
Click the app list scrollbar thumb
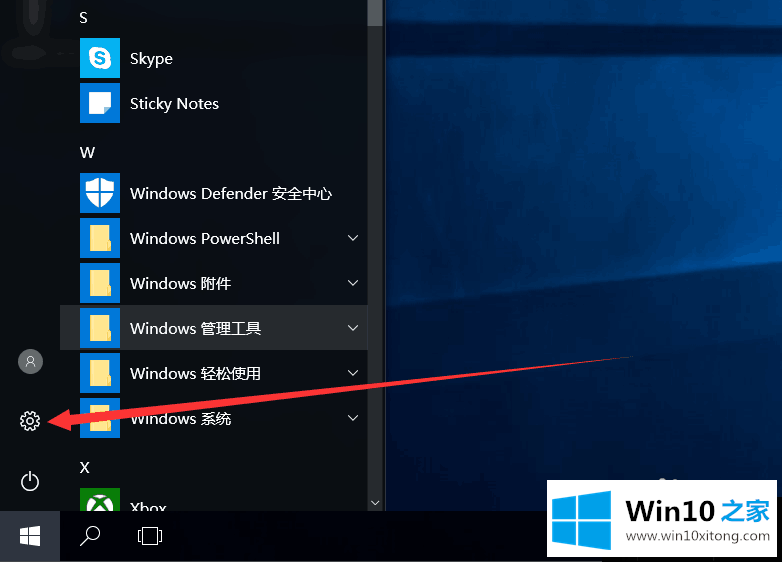375,12
